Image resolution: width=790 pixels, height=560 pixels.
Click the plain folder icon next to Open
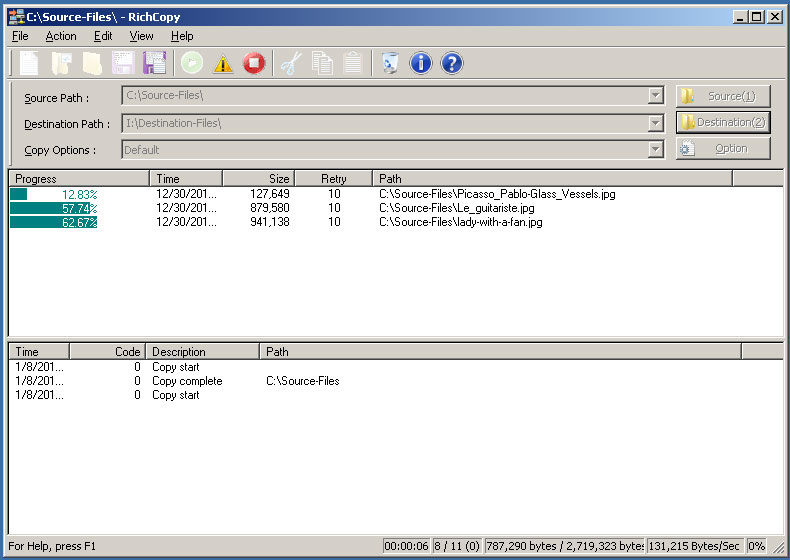click(92, 64)
